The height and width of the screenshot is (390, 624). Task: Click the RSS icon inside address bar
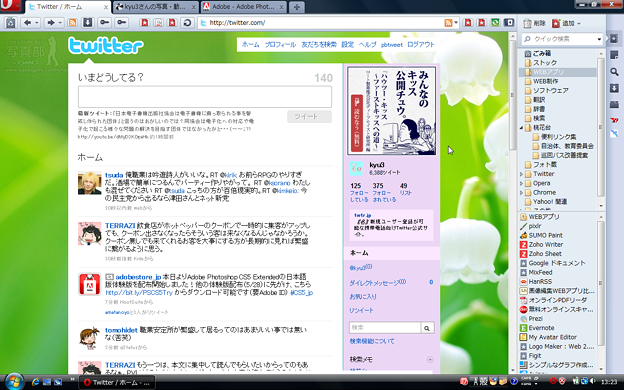(448, 23)
